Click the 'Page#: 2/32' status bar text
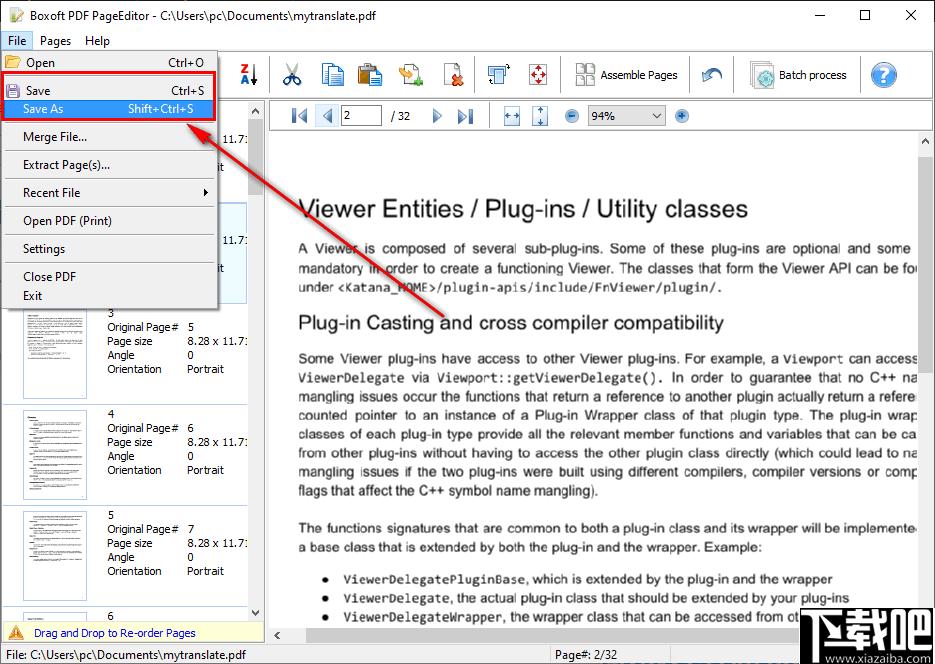 pos(586,654)
